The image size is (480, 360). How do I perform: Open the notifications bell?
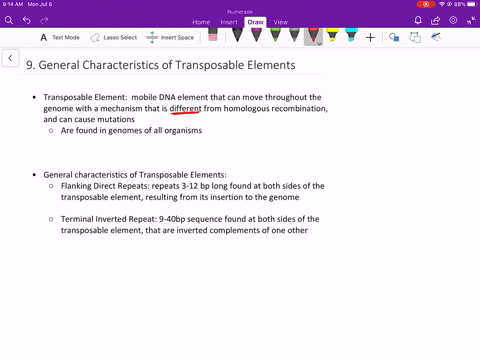(418, 21)
